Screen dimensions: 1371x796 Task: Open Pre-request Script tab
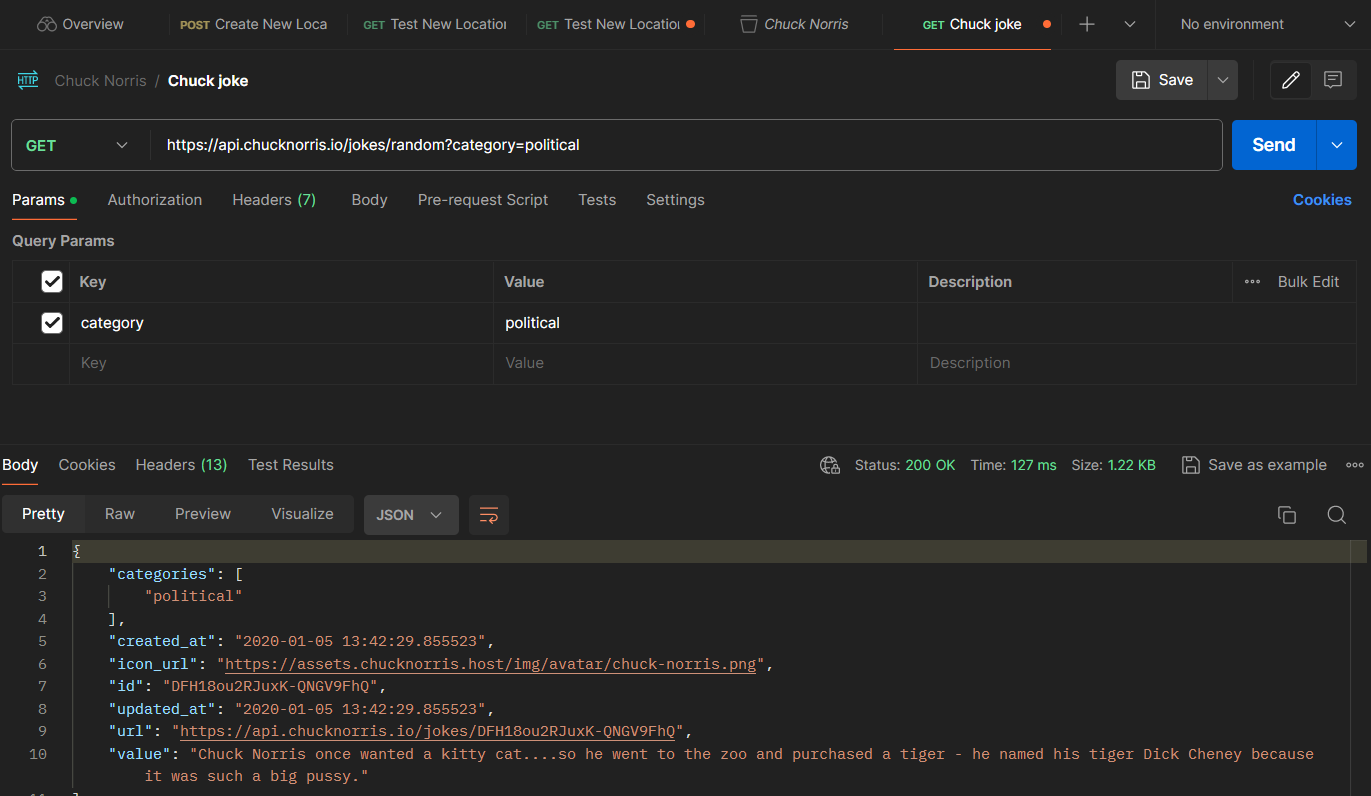click(483, 200)
